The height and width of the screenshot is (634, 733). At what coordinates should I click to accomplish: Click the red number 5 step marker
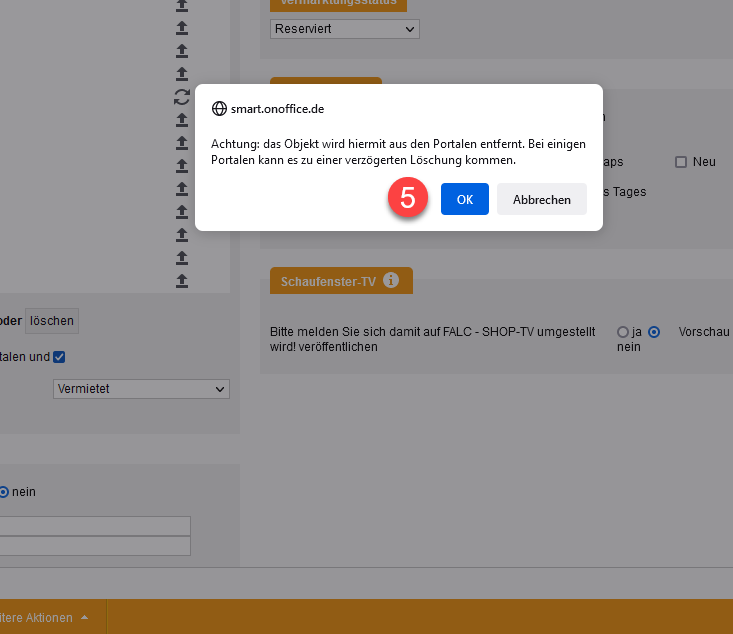(408, 198)
